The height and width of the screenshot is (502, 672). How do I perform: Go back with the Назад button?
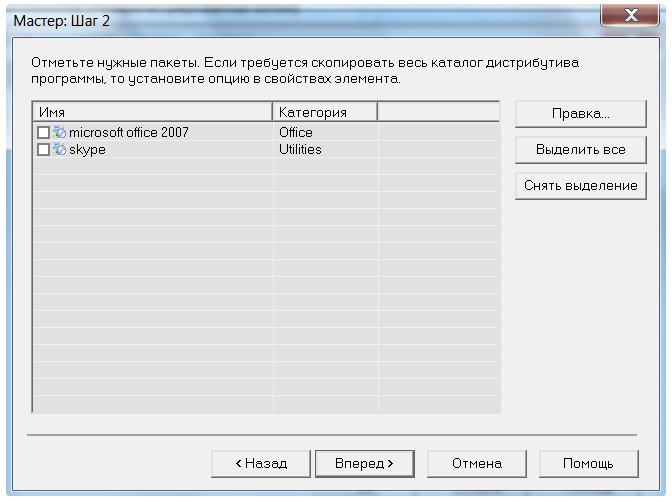coord(261,463)
